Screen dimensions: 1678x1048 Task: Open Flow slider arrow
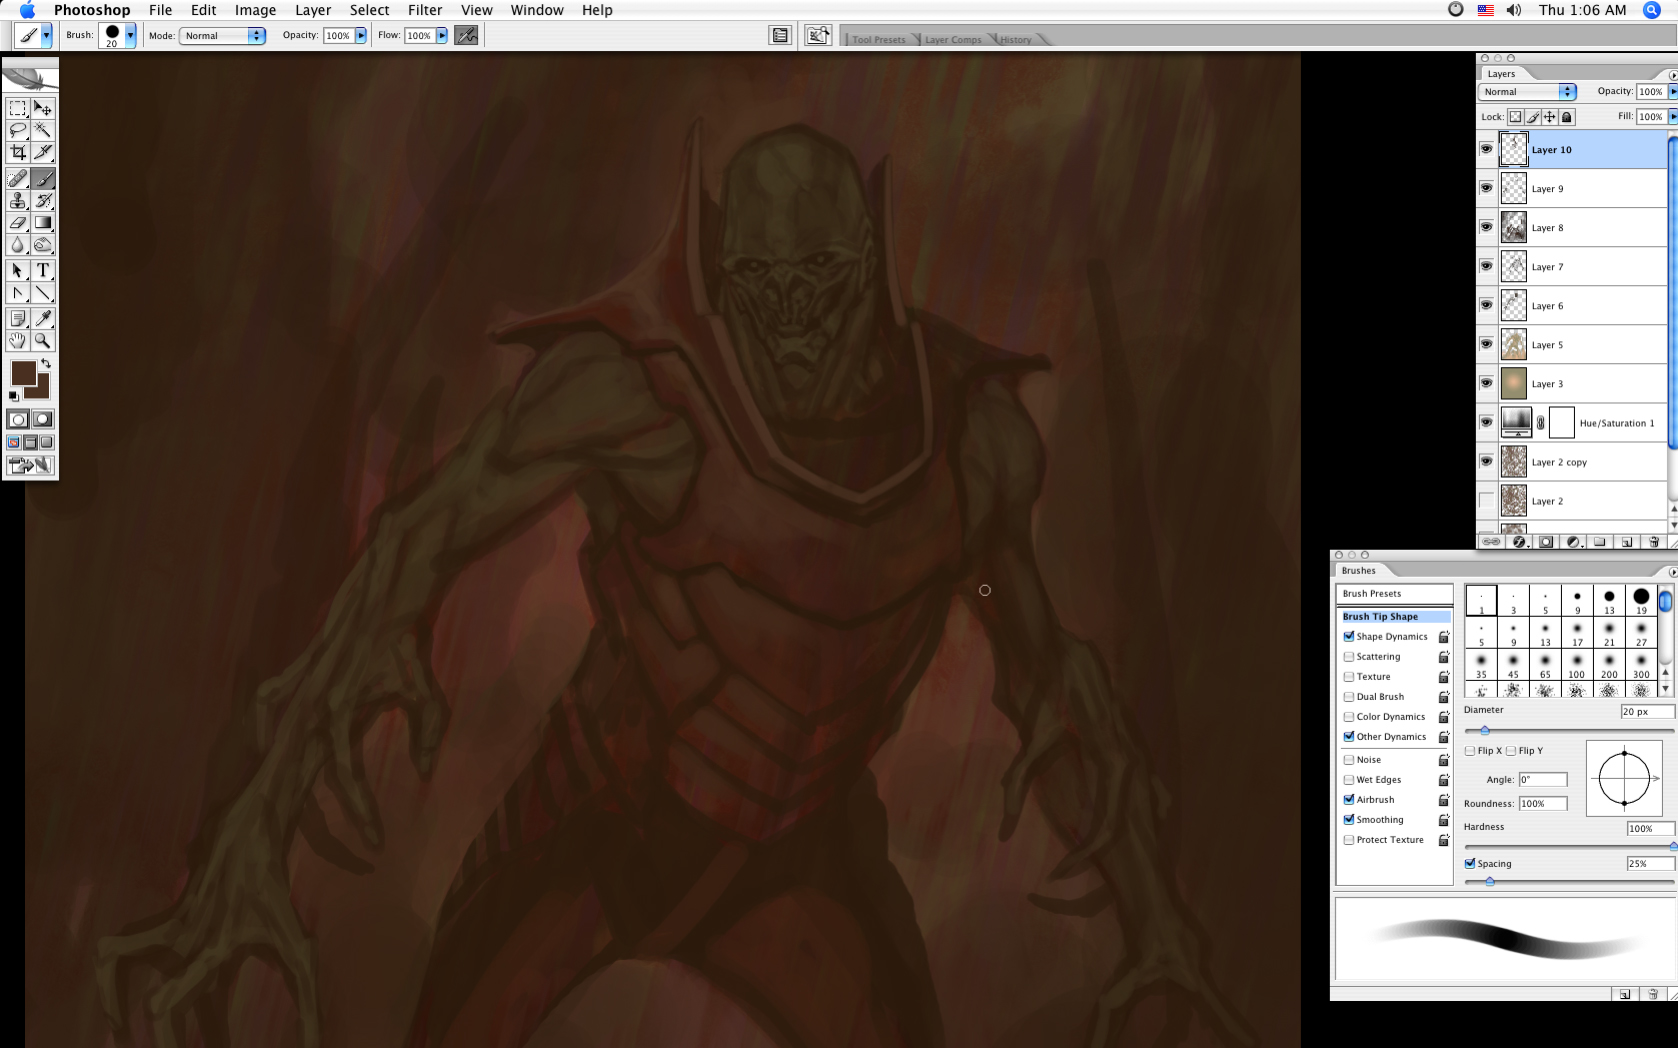[442, 35]
